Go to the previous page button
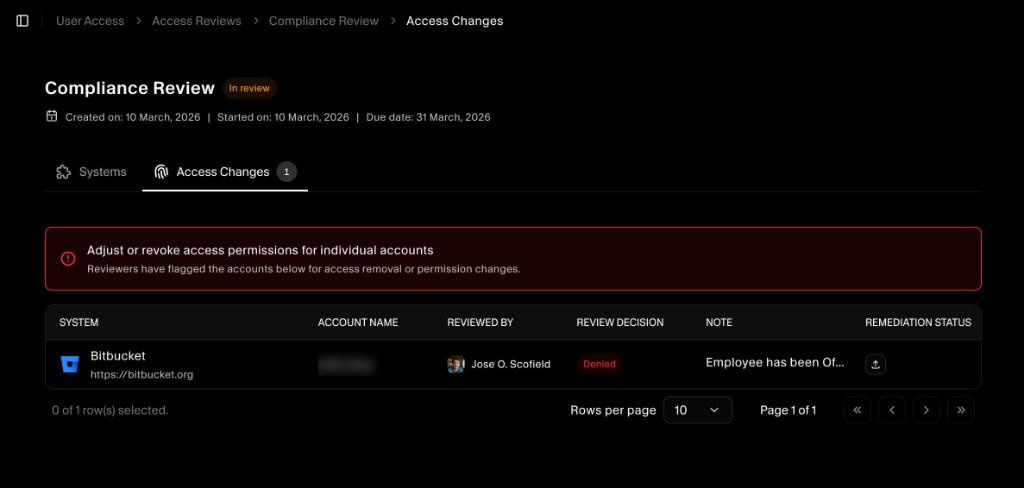1024x488 pixels. [892, 410]
